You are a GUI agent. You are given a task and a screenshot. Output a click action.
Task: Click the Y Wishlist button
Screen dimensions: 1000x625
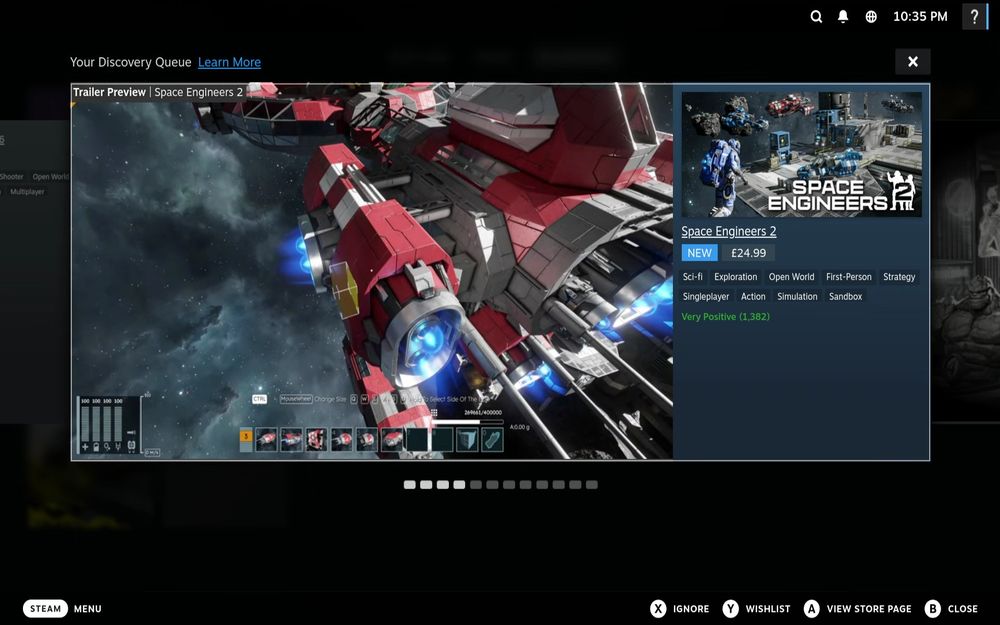click(757, 609)
